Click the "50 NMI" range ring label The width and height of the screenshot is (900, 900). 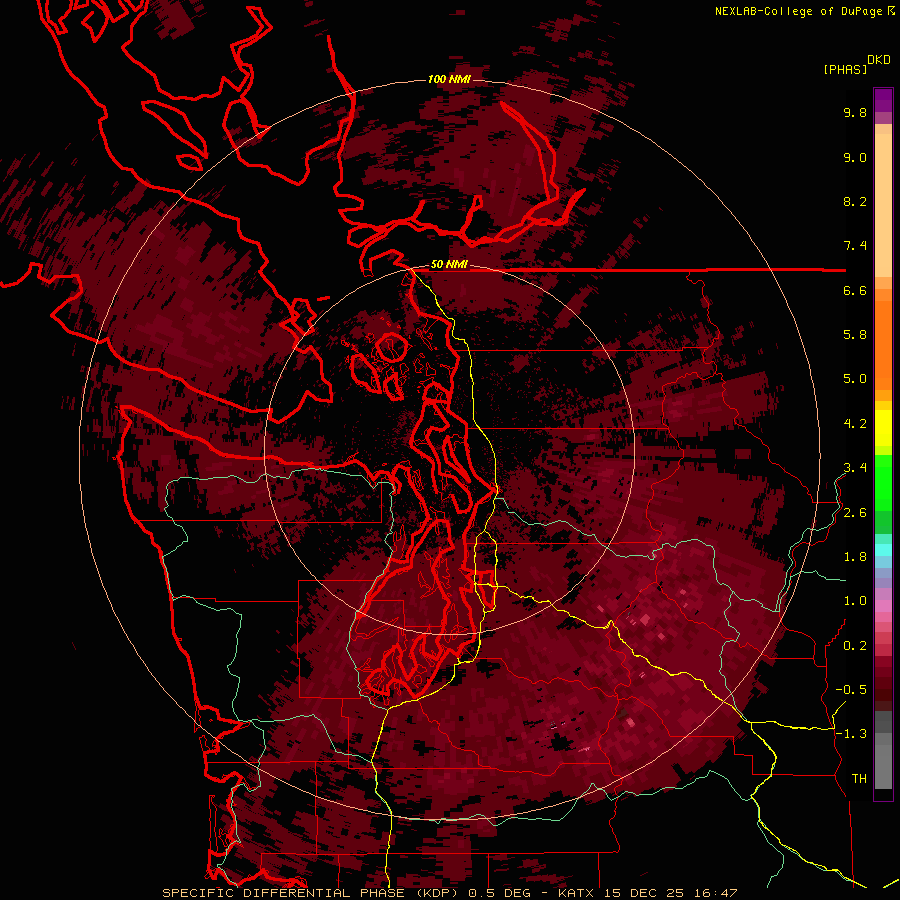tap(449, 265)
